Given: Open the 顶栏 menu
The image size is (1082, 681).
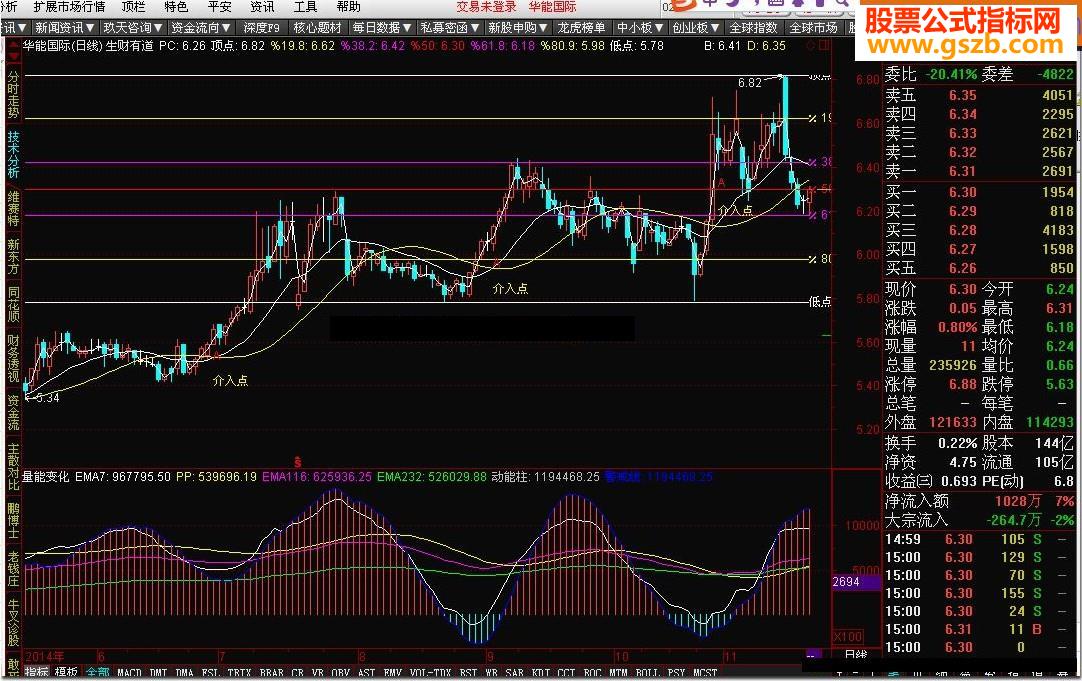Looking at the screenshot, I should click(x=133, y=7).
